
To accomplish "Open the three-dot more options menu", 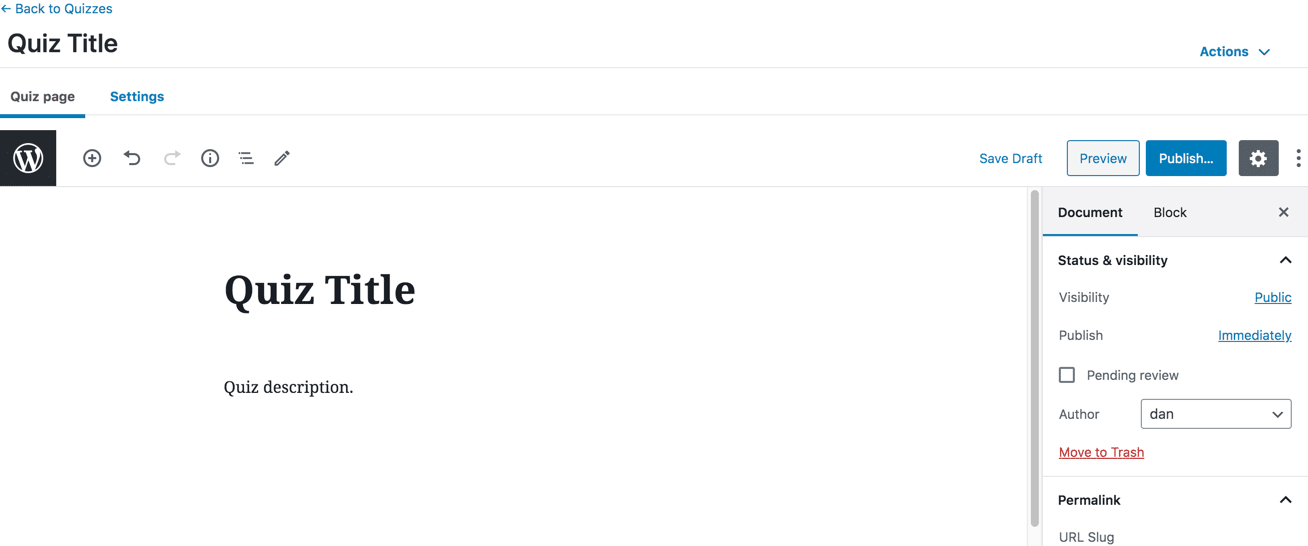I will tap(1298, 158).
